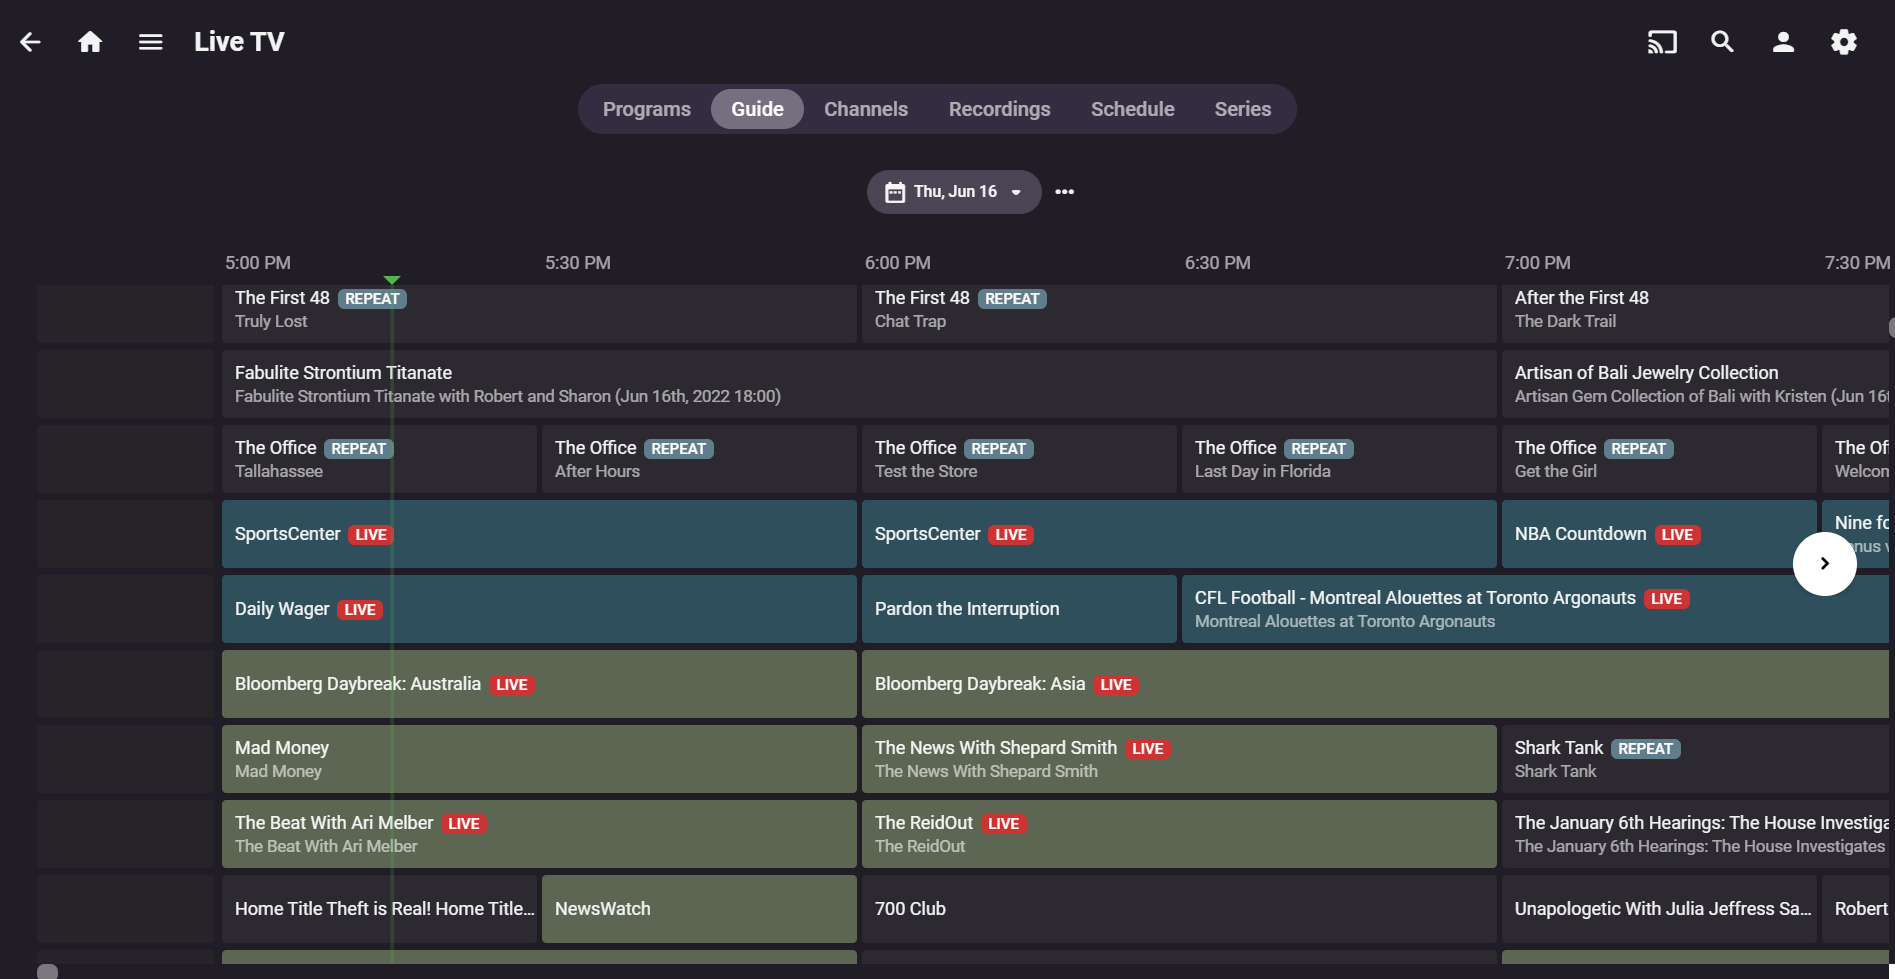This screenshot has width=1895, height=979.
Task: Click the three-dot guide options icon
Action: click(x=1064, y=192)
